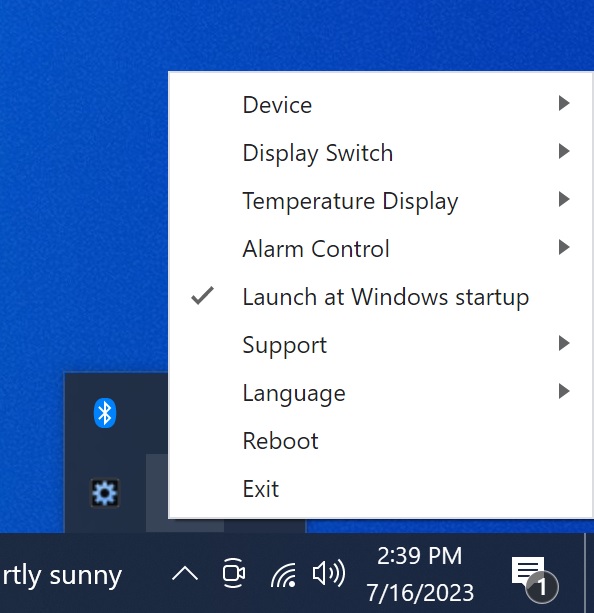The width and height of the screenshot is (594, 613).
Task: Open the clock showing 2:39 PM
Action: pyautogui.click(x=420, y=574)
